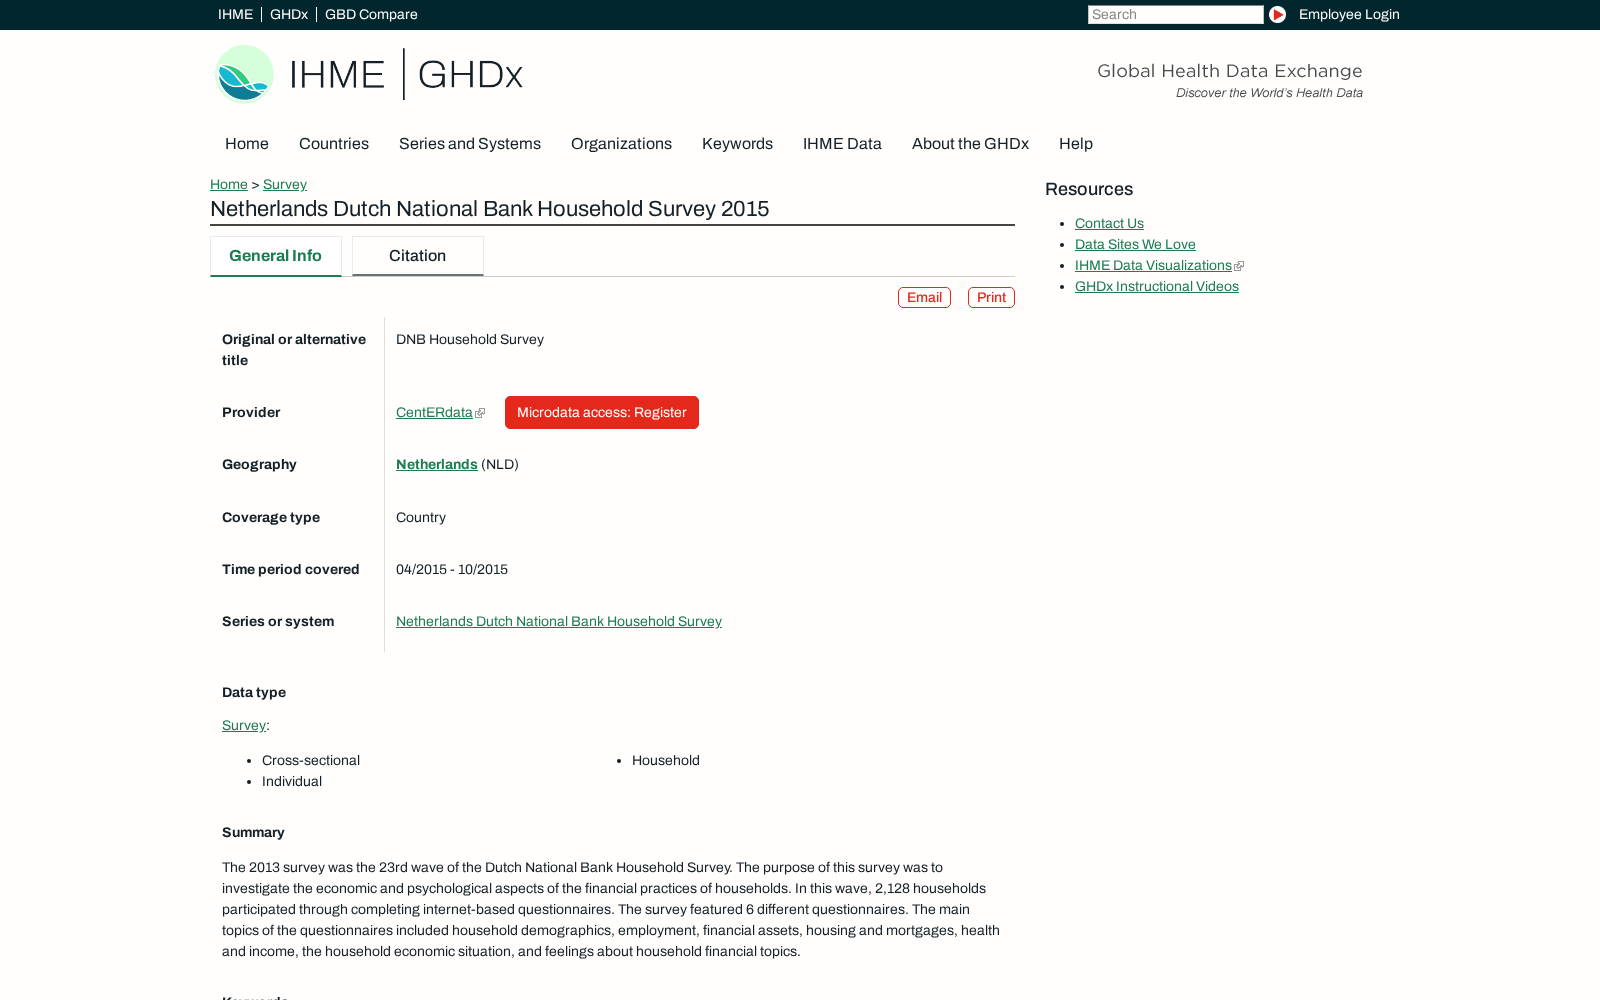Click the red search submit arrow button
The image size is (1600, 1000).
click(x=1277, y=15)
